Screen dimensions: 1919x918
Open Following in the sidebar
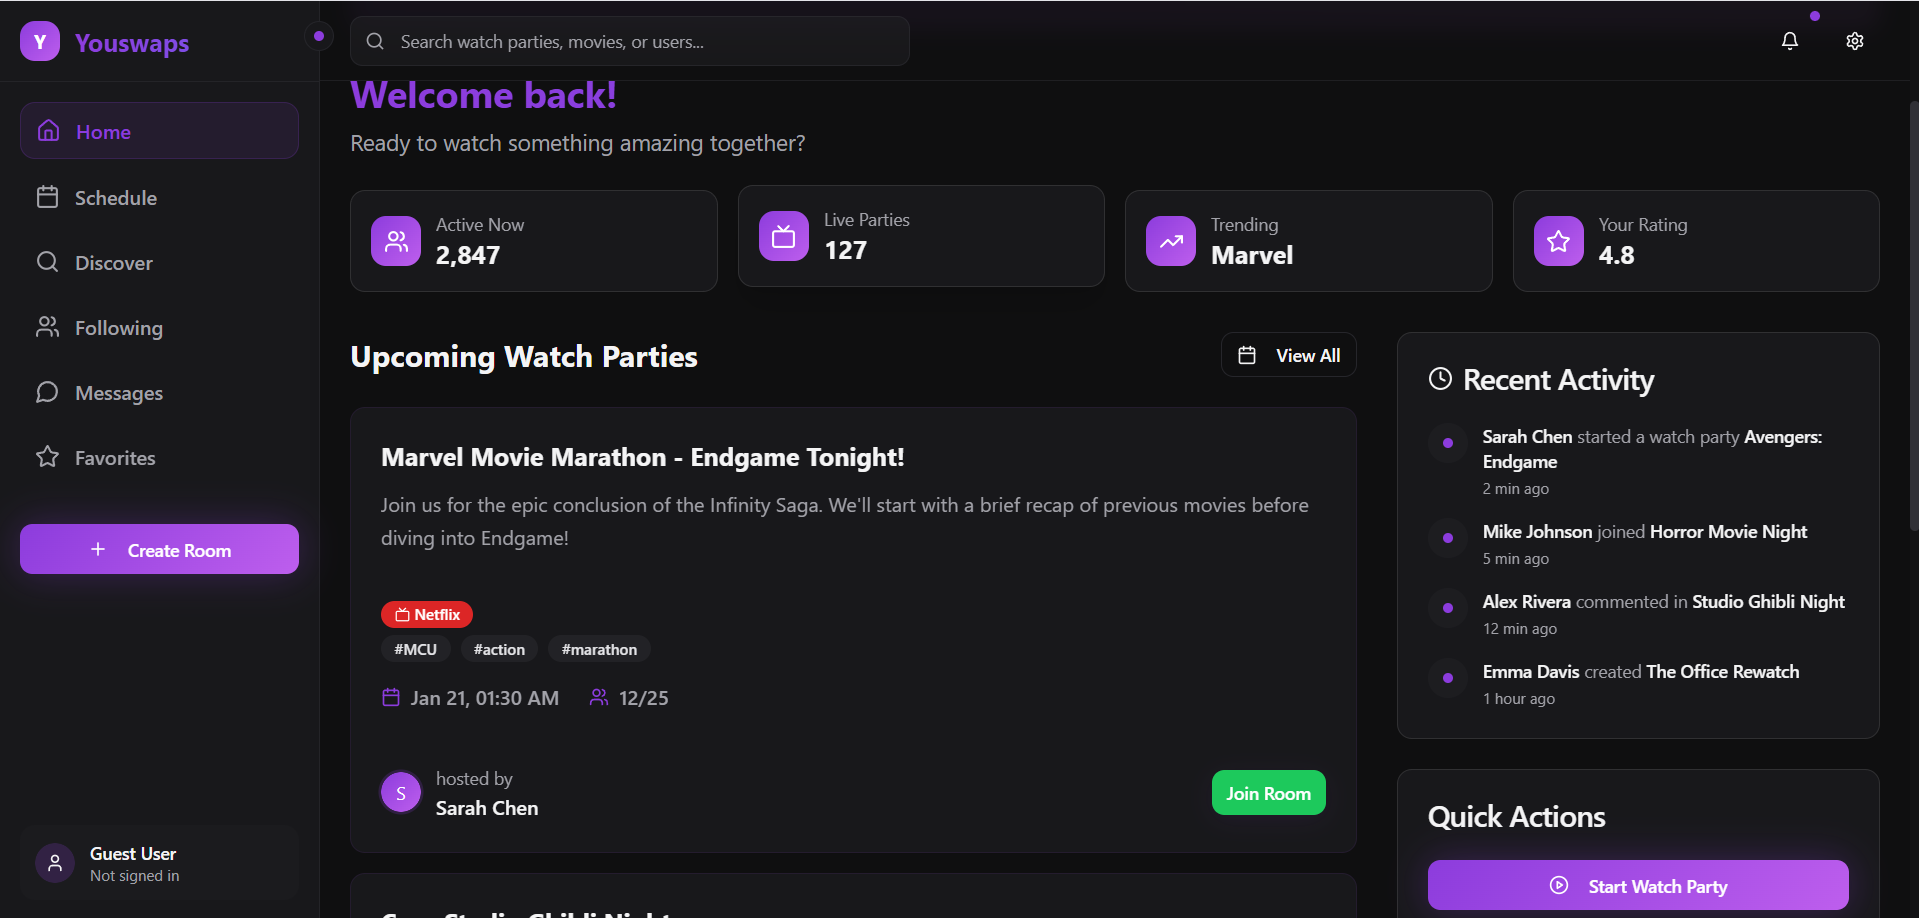[x=118, y=328]
